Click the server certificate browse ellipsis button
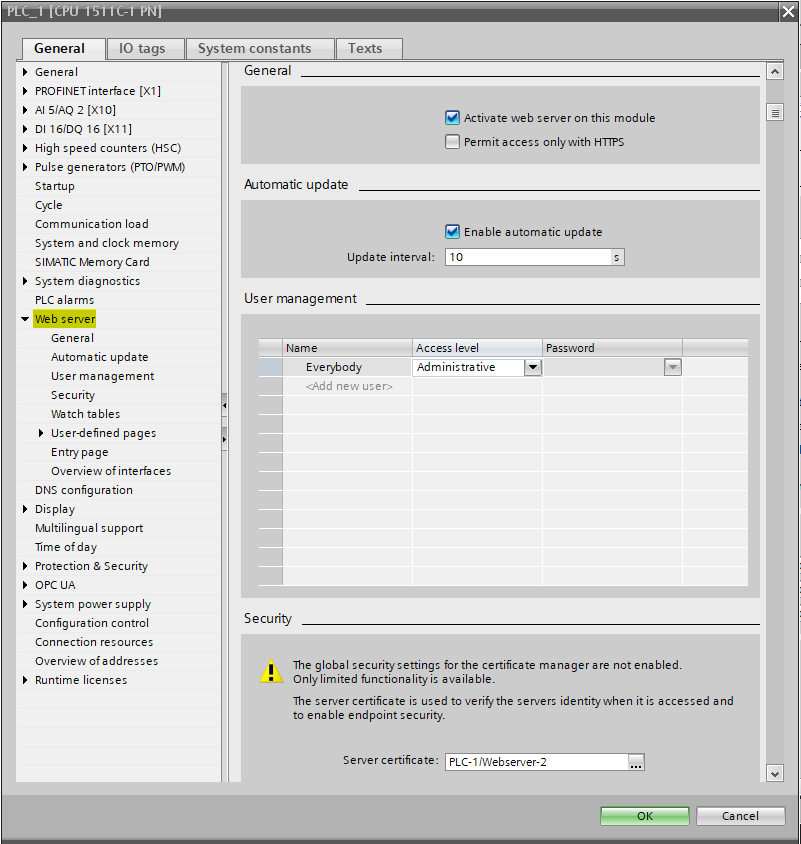The width and height of the screenshot is (801, 844). pos(636,762)
